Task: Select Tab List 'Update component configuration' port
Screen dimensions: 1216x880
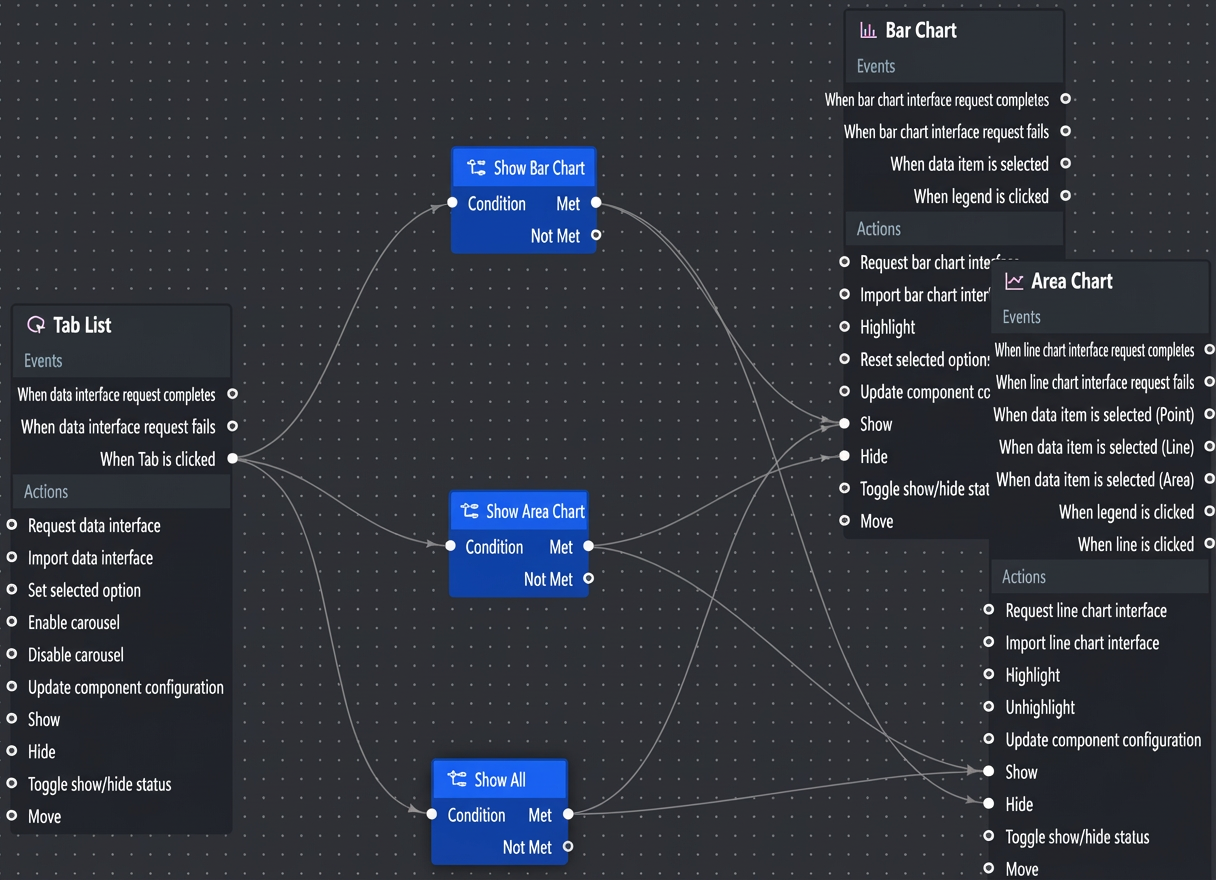Action: coord(12,687)
